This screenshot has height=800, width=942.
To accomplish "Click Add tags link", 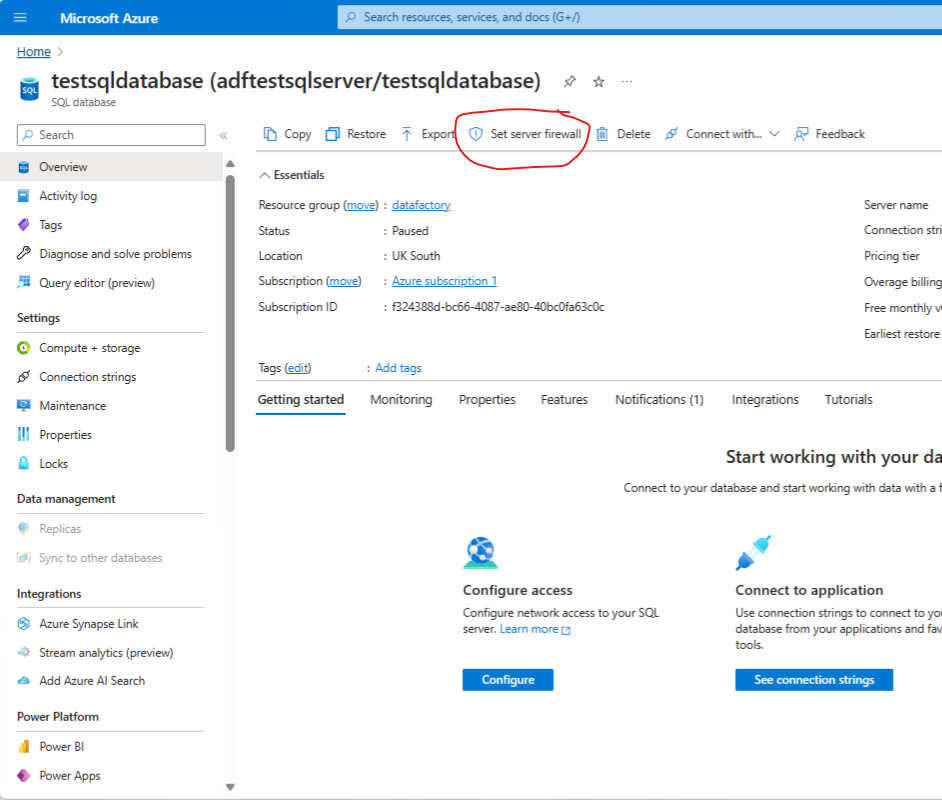I will (398, 368).
